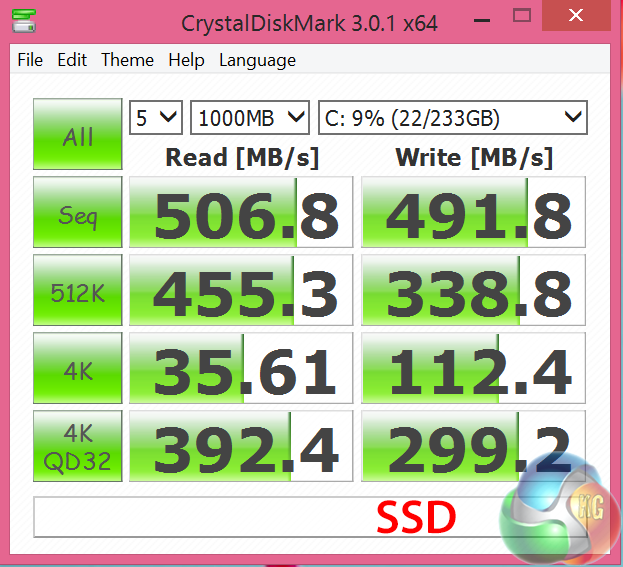Click the CrystalDiskMark app icon in title bar
The image size is (623, 567).
coord(23,21)
